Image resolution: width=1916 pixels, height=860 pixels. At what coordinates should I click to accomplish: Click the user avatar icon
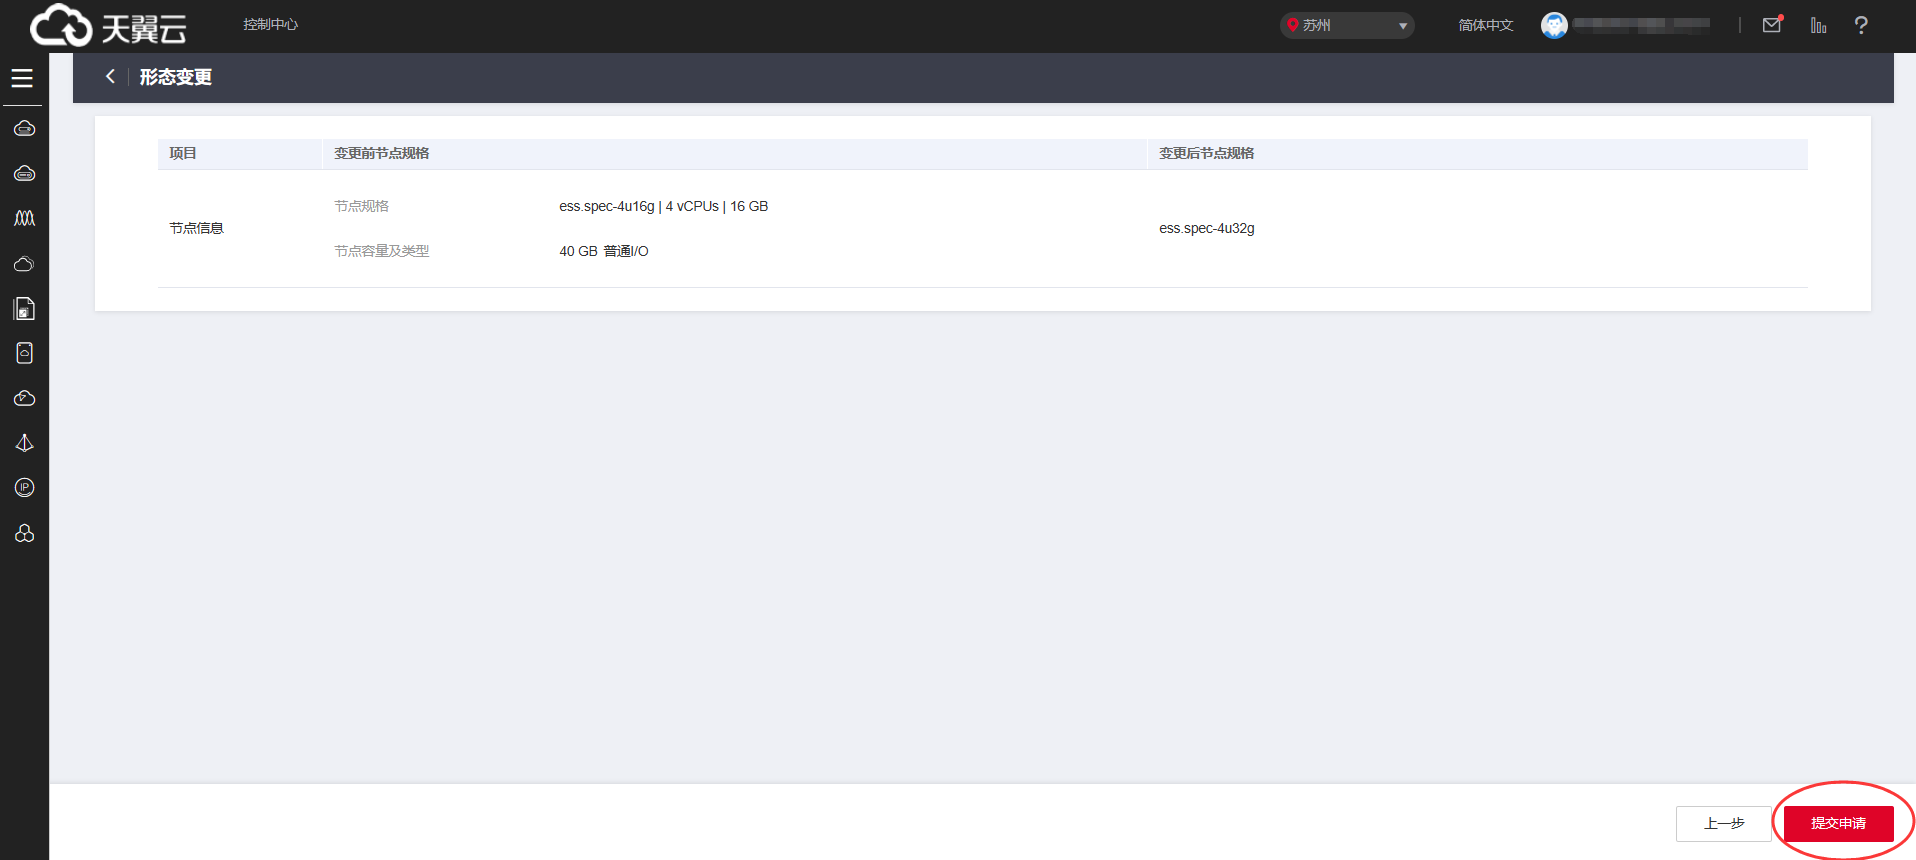pos(1554,25)
